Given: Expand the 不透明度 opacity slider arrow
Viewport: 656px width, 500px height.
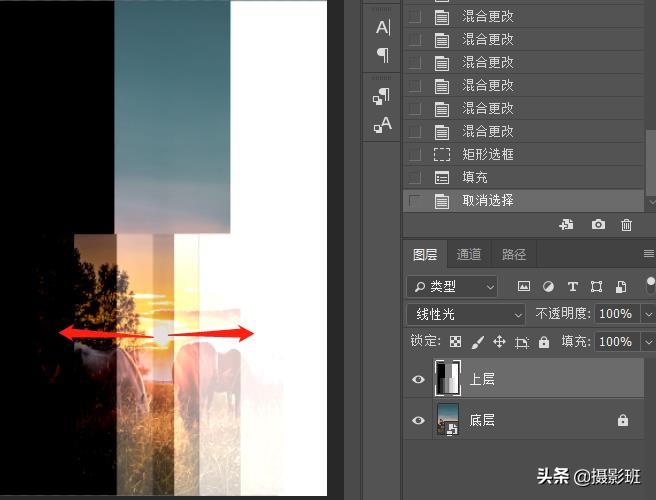Looking at the screenshot, I should pos(648,314).
